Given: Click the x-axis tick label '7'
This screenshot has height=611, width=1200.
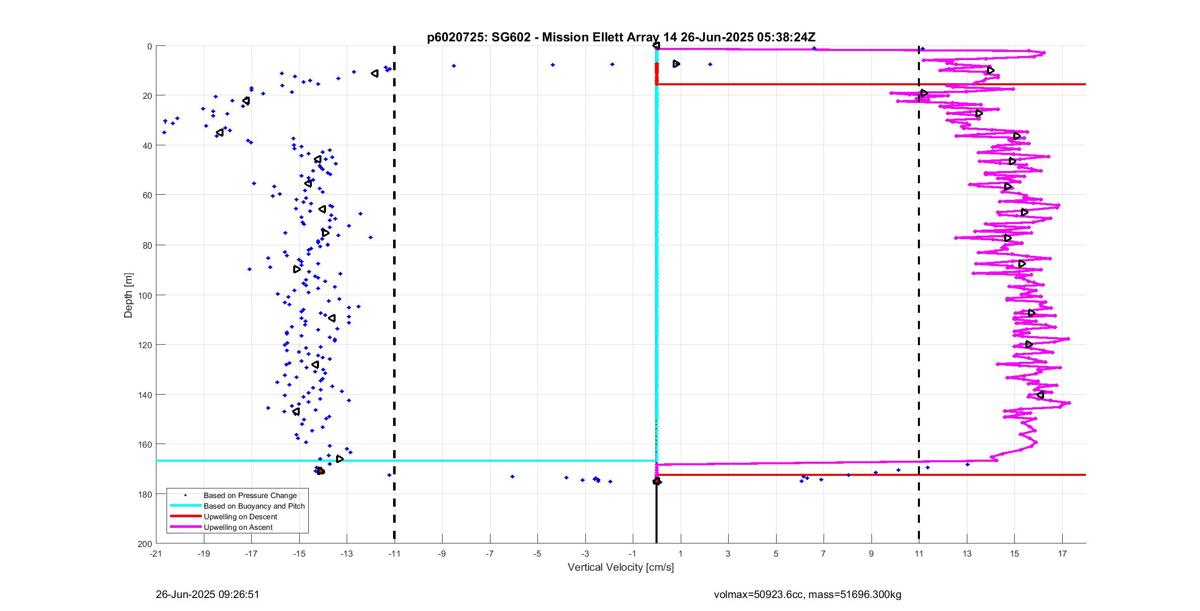Looking at the screenshot, I should pyautogui.click(x=823, y=553).
